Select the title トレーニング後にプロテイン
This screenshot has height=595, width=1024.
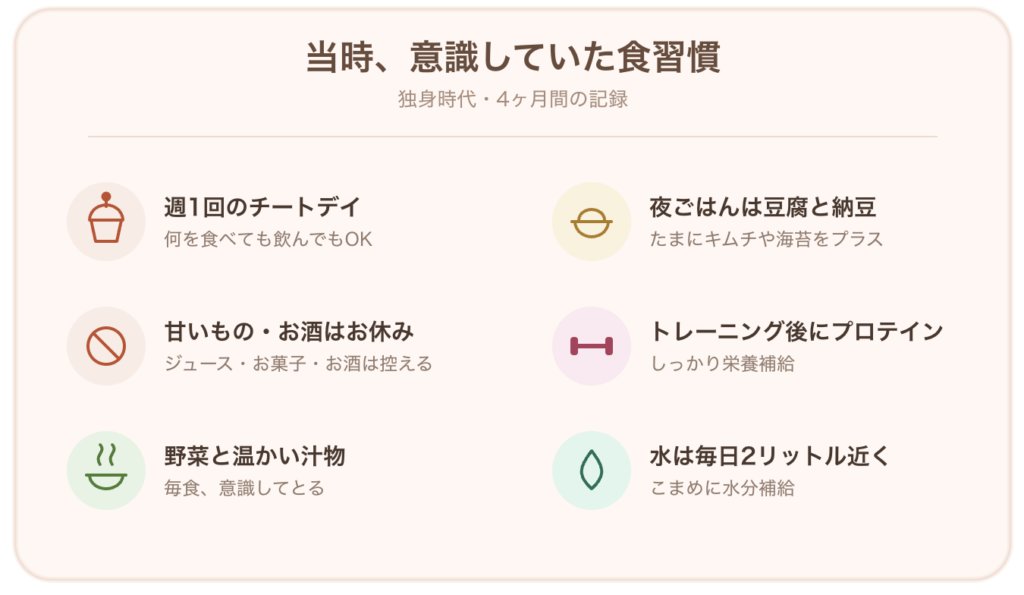(x=797, y=332)
